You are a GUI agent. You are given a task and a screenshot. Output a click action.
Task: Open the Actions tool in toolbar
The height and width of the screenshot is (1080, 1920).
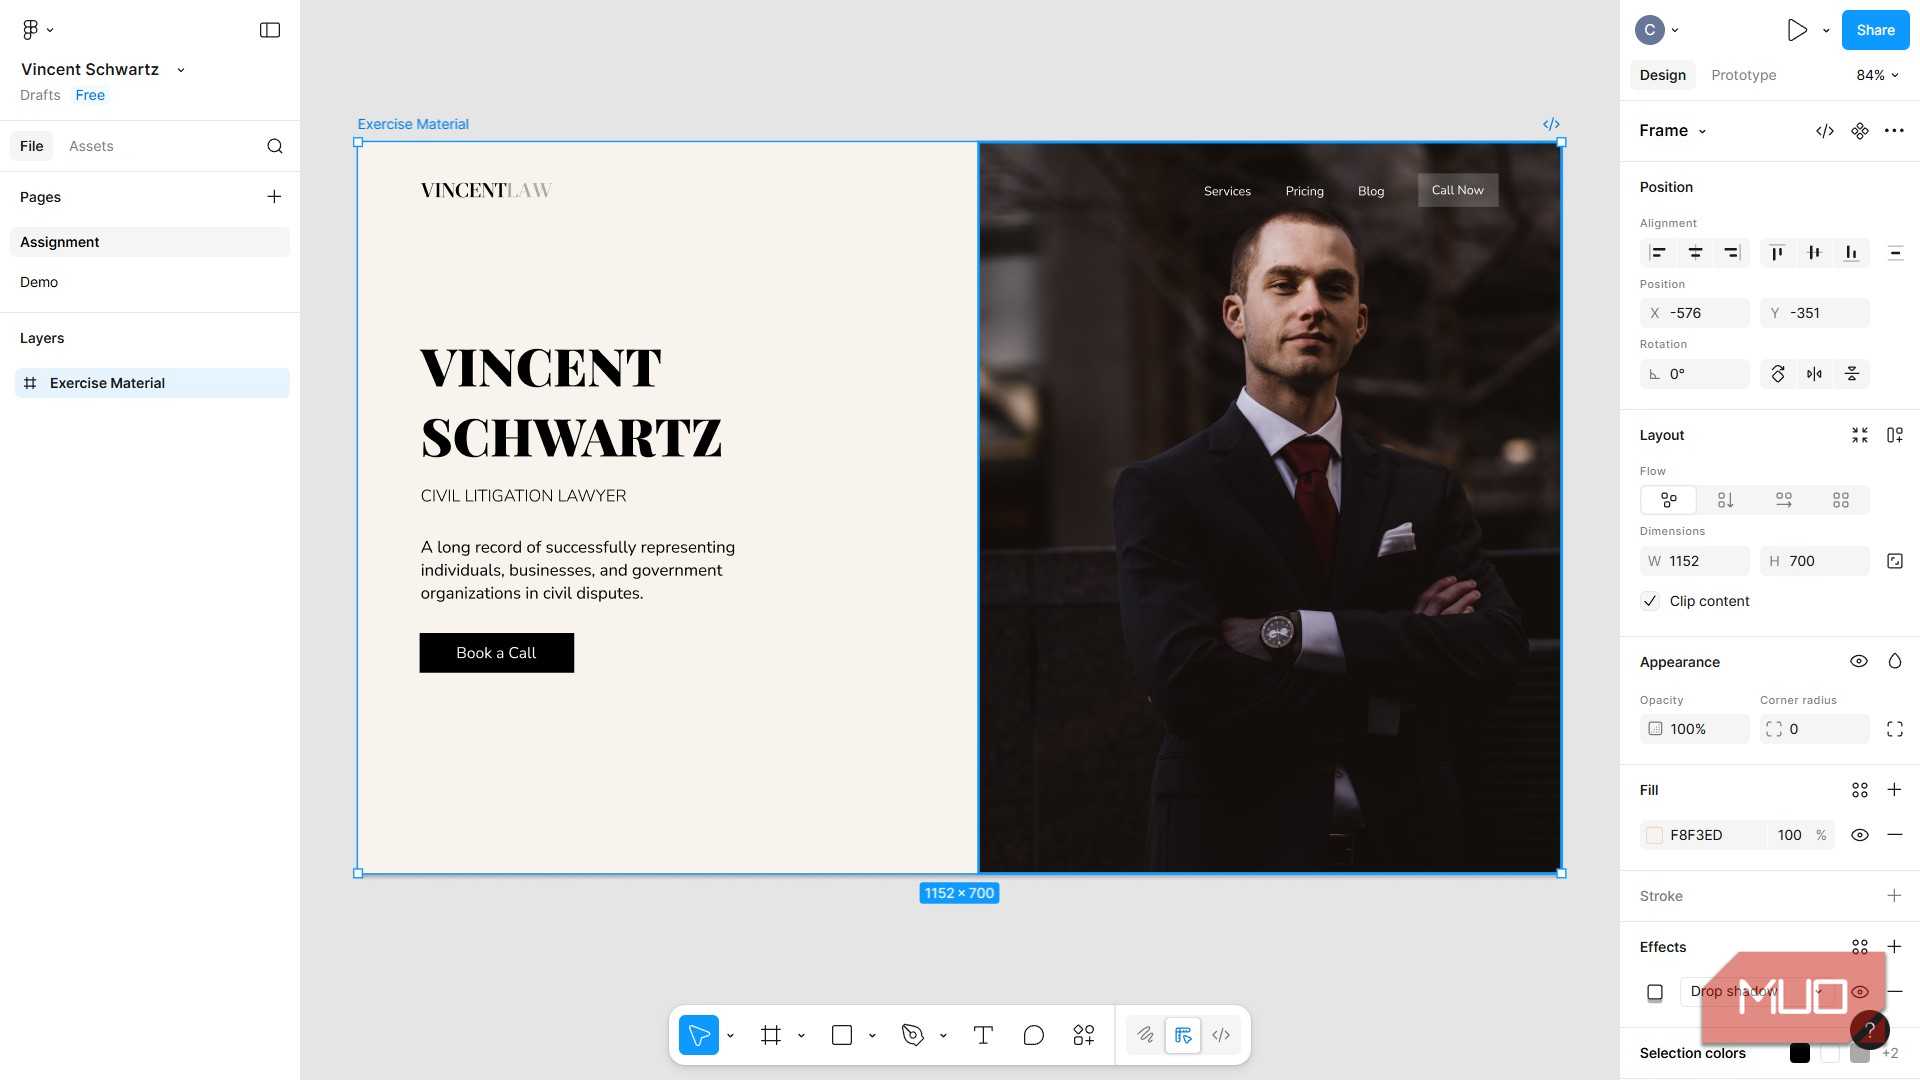1084,1035
